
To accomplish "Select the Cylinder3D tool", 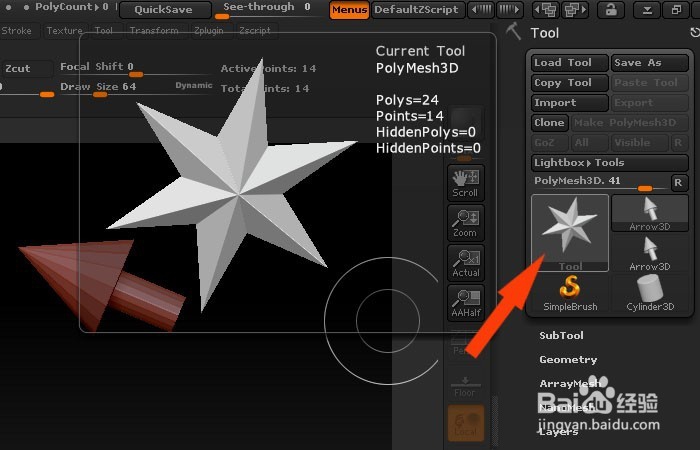I will pyautogui.click(x=650, y=293).
